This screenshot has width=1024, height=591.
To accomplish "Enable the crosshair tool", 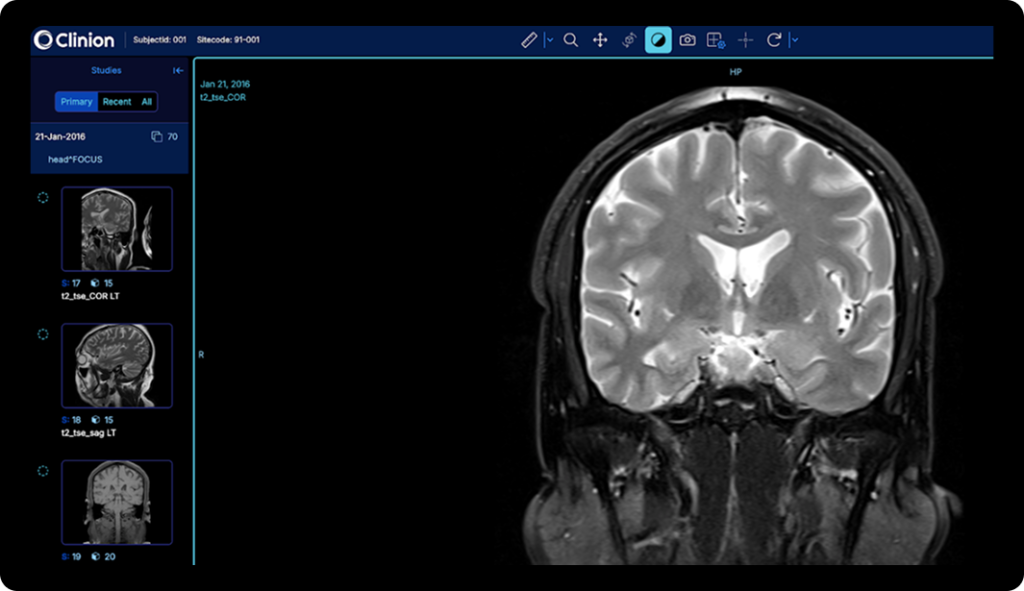I will [745, 40].
